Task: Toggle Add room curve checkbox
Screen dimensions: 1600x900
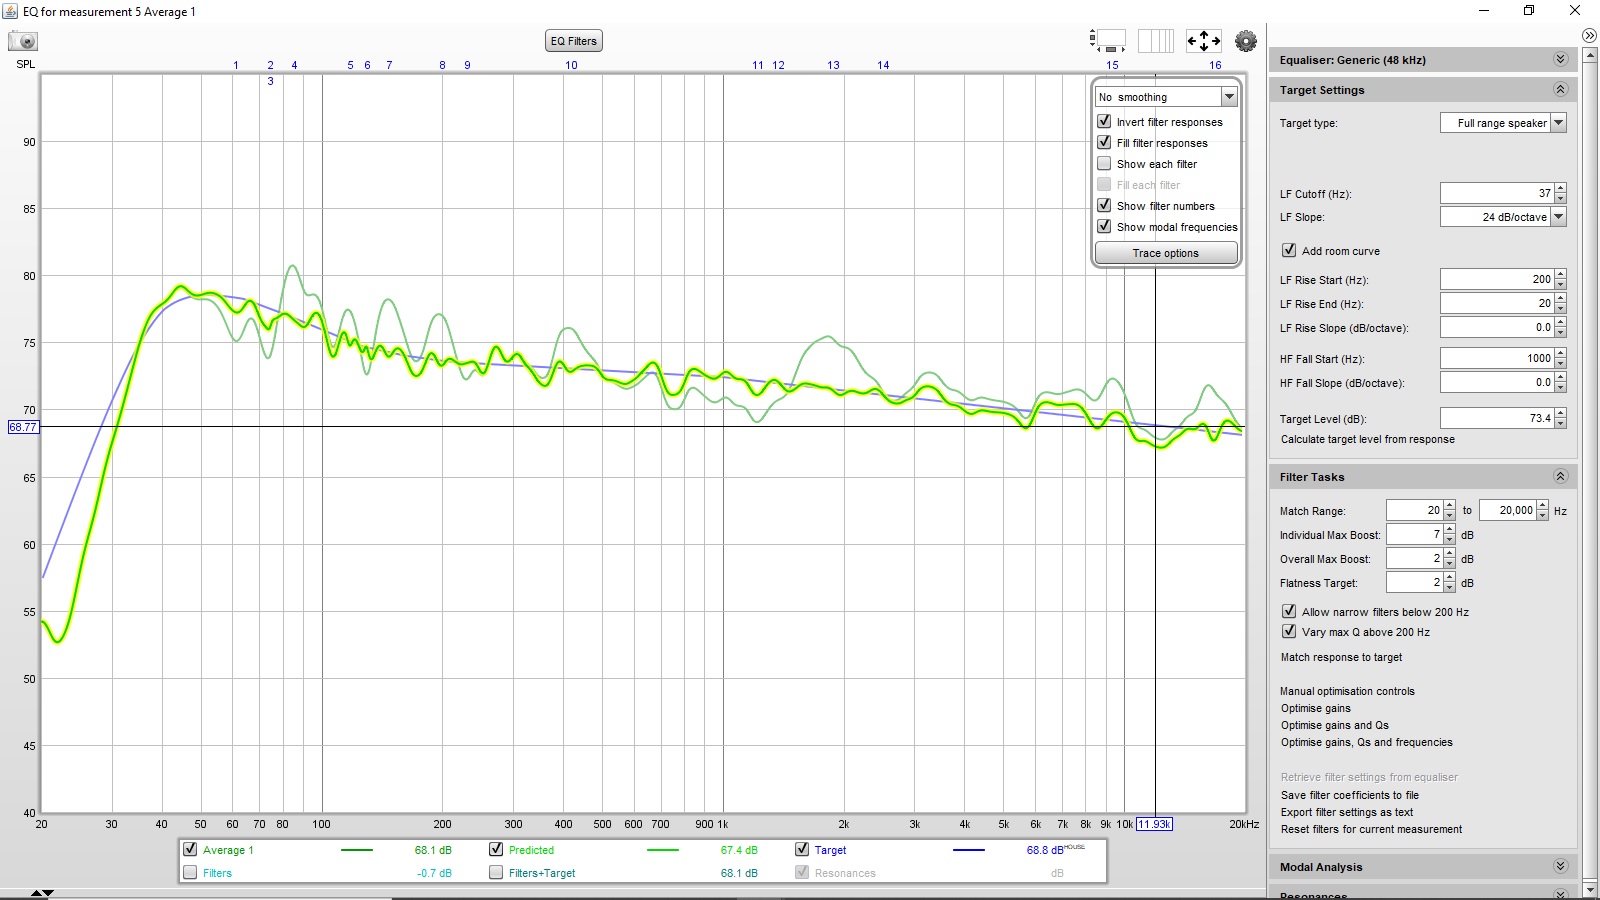Action: pos(1289,250)
